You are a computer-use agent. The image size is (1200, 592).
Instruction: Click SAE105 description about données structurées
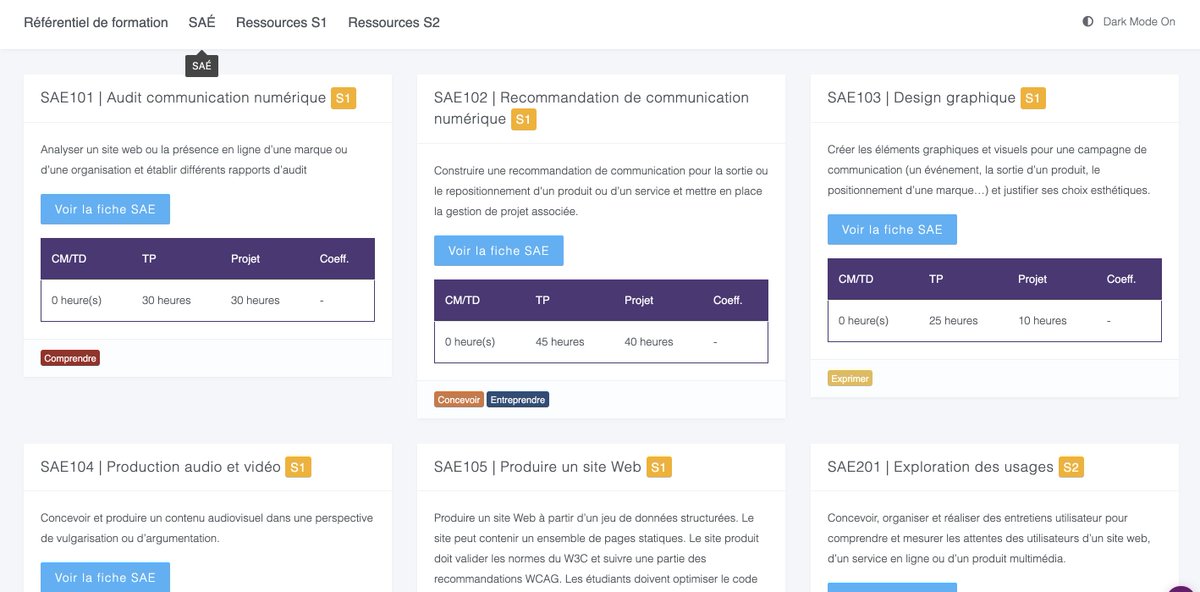594,548
